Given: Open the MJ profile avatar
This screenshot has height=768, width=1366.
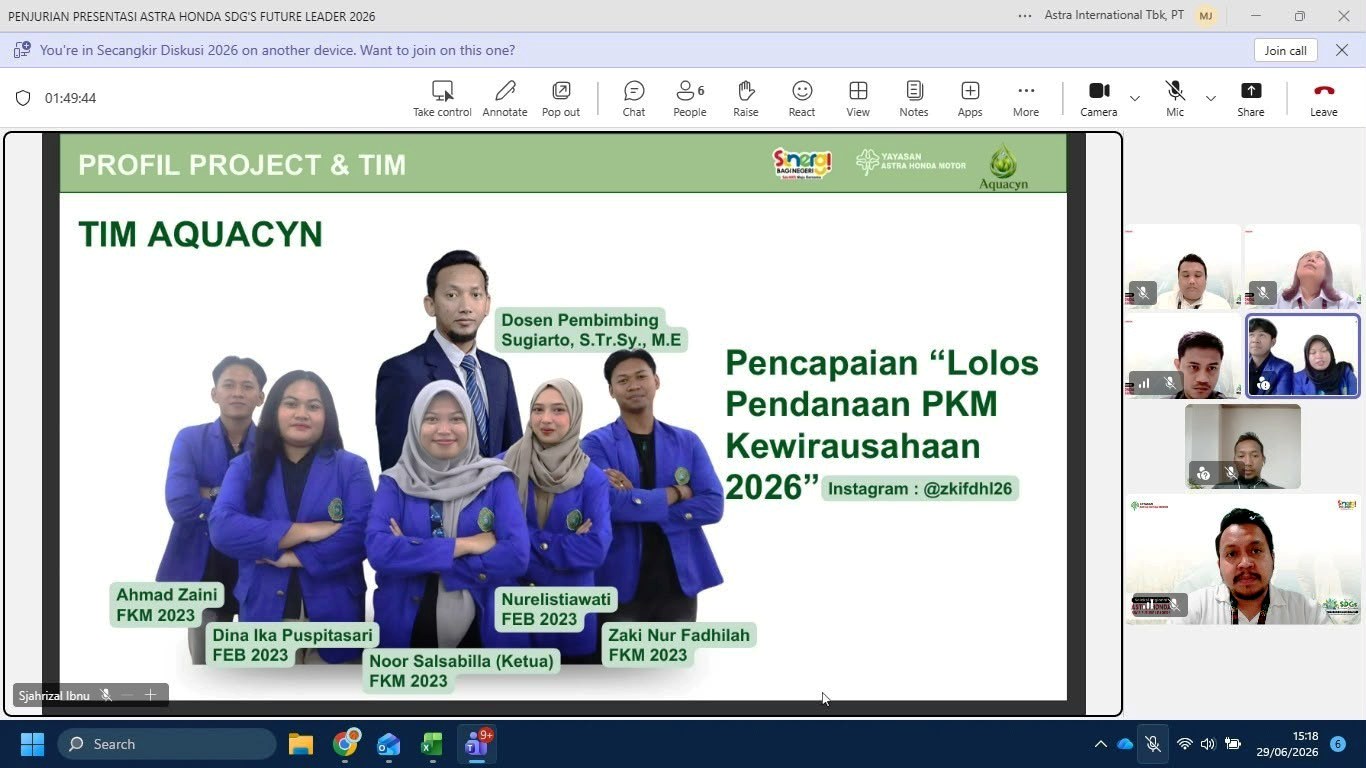Looking at the screenshot, I should [x=1206, y=16].
